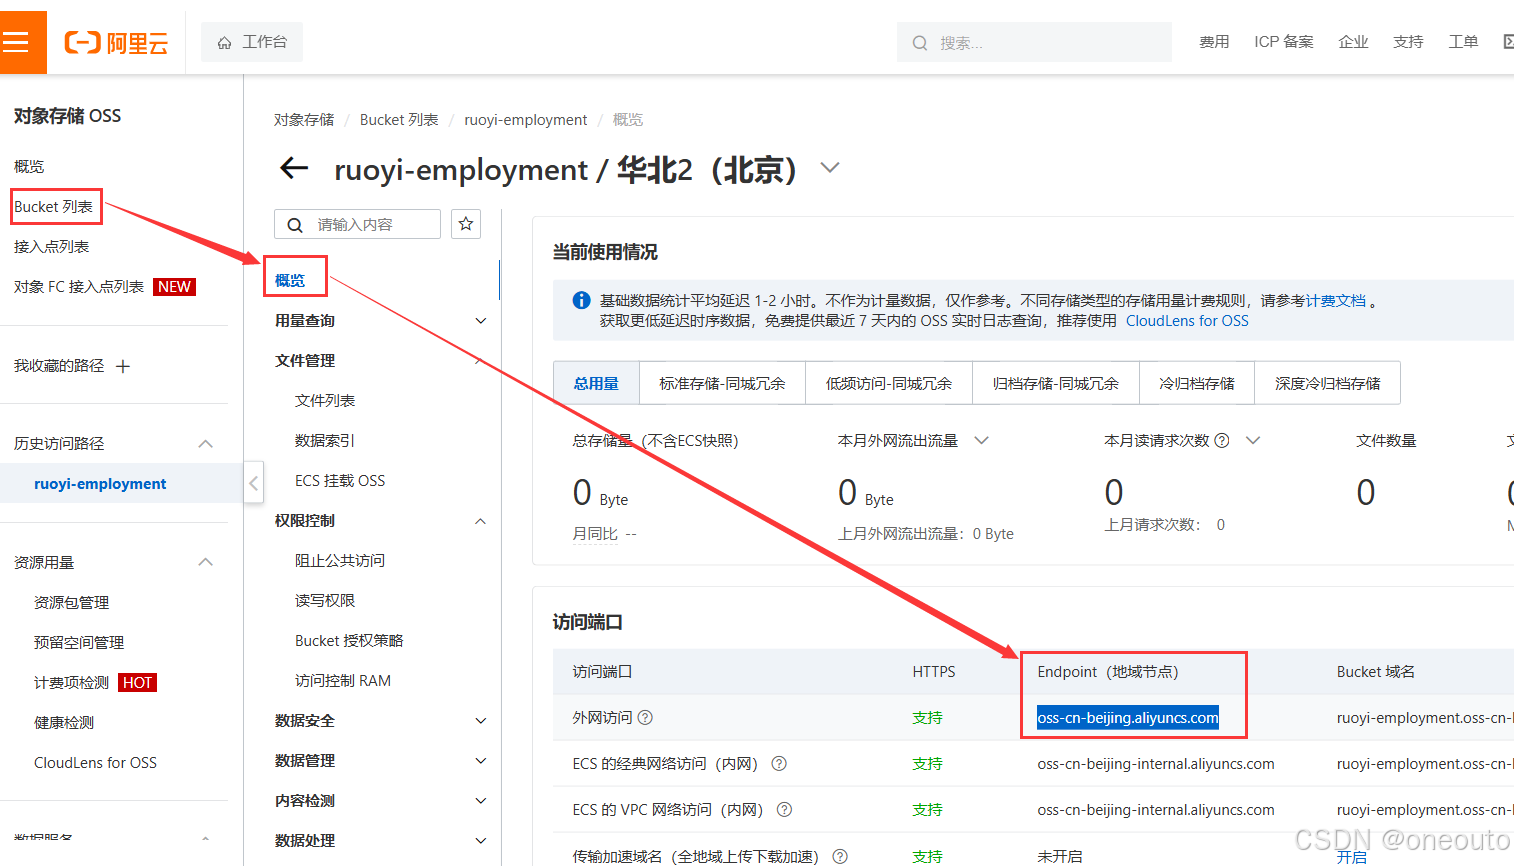Click help icon beside 外网访问
1514x866 pixels.
(x=645, y=717)
